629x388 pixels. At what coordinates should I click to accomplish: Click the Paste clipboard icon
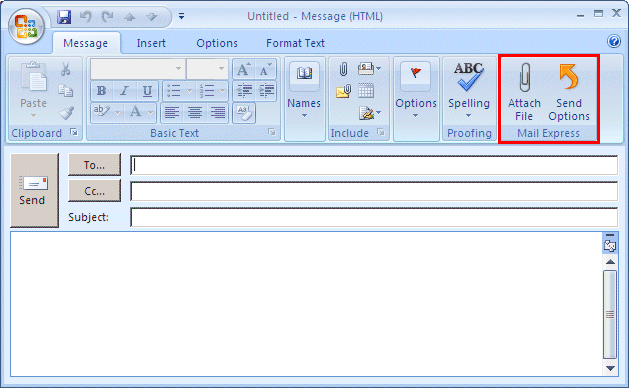[x=33, y=76]
